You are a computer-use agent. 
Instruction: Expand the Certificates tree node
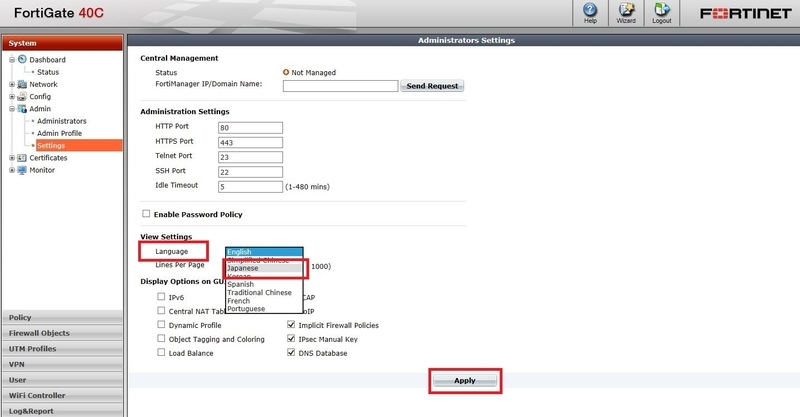coord(12,158)
